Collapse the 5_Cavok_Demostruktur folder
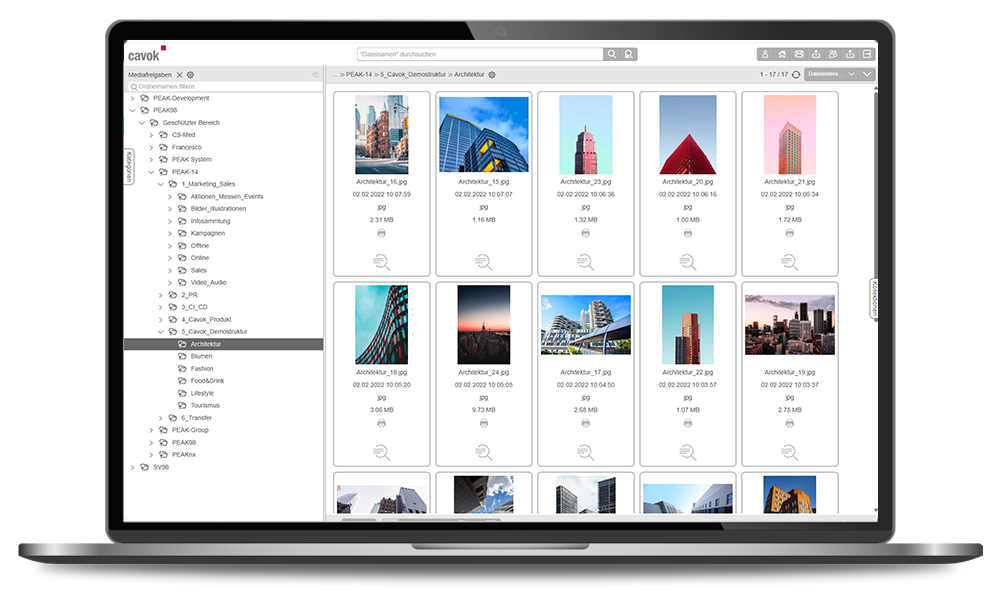 [x=161, y=332]
